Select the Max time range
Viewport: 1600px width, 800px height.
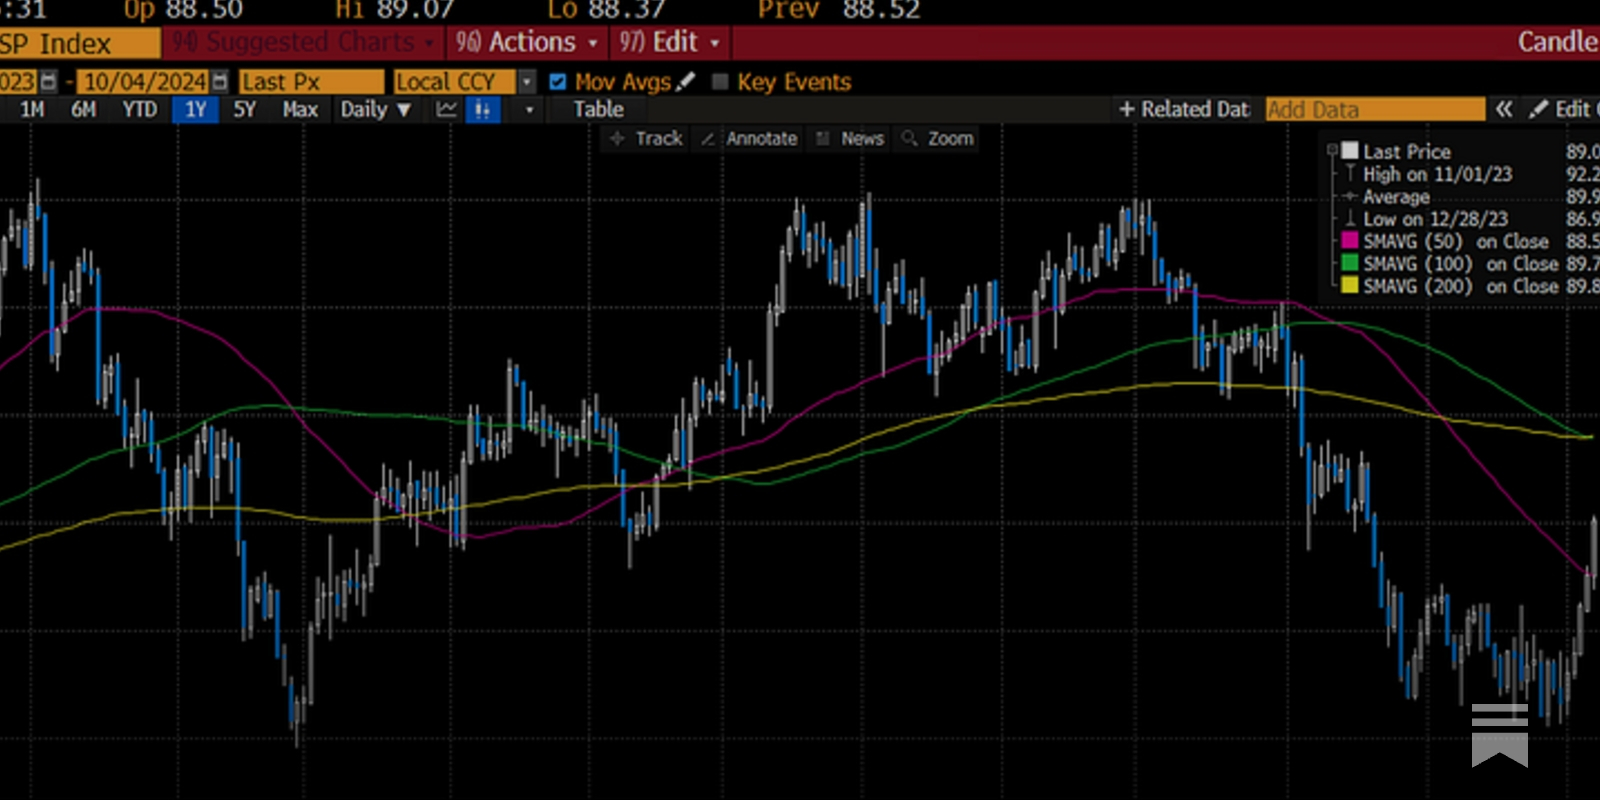300,110
